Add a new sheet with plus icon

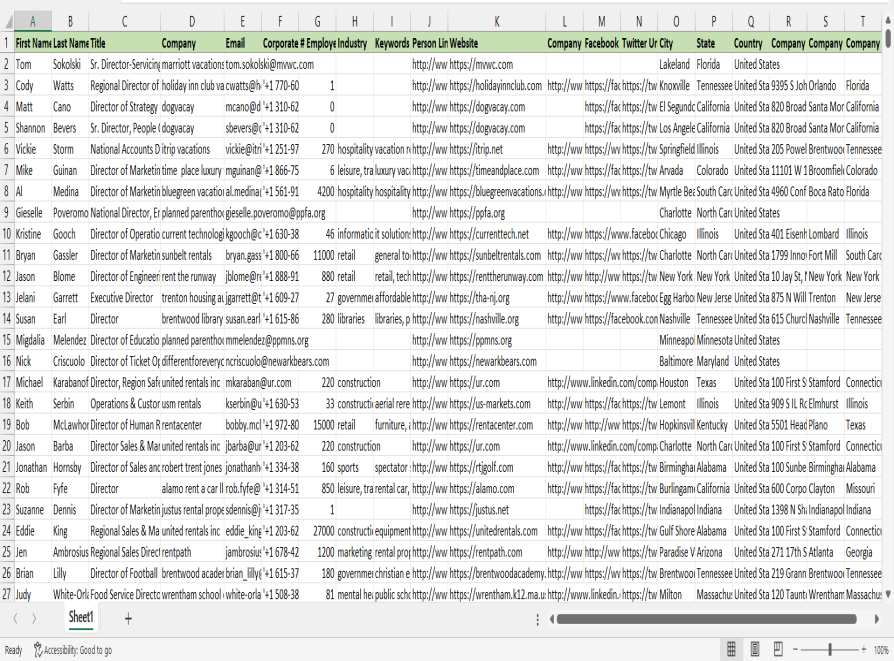pyautogui.click(x=128, y=619)
